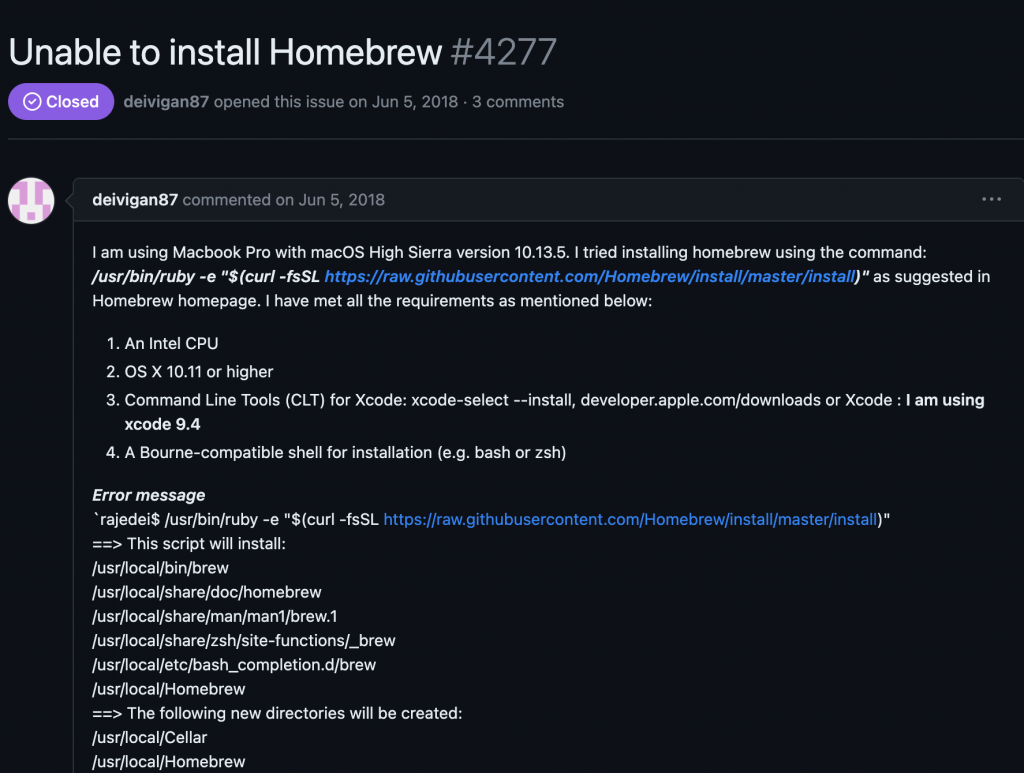Click the issue title 'Unable to install Homebrew'

point(225,52)
